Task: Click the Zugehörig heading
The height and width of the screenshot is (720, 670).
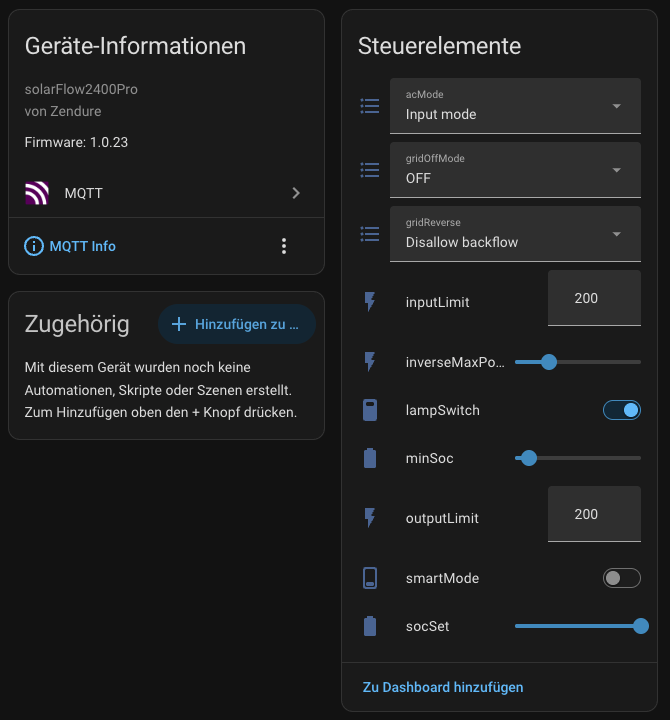Action: tap(77, 324)
